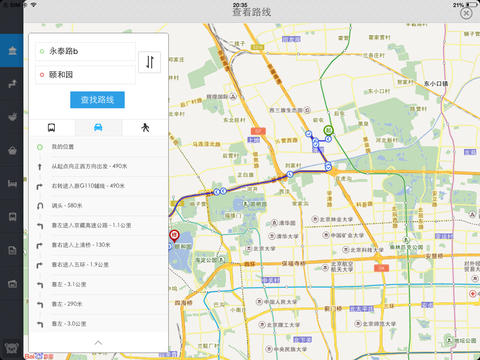The height and width of the screenshot is (360, 480).
Task: Select step 靠左 - 290米
Action: tap(98, 304)
